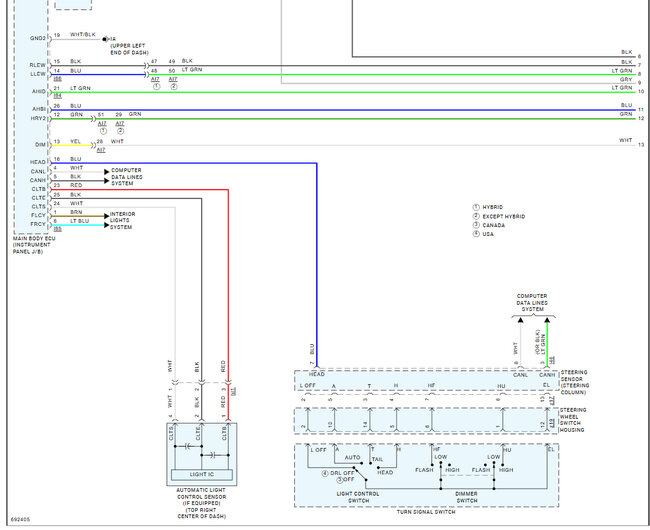Click the WHT/BLK wire color label
The height and width of the screenshot is (530, 650).
click(x=82, y=34)
